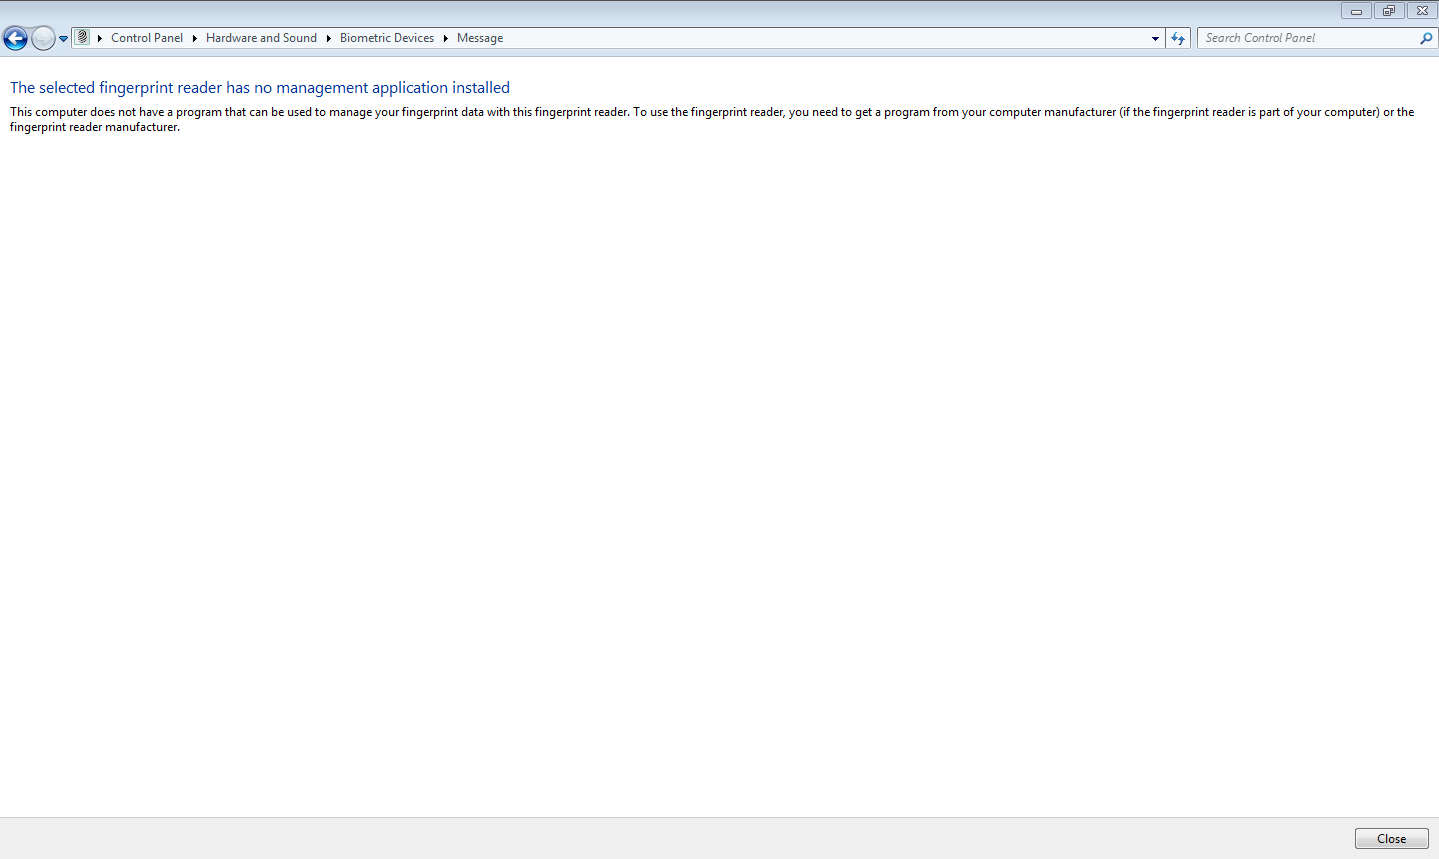The width and height of the screenshot is (1439, 859).
Task: Close the window with the X button
Action: [1422, 11]
